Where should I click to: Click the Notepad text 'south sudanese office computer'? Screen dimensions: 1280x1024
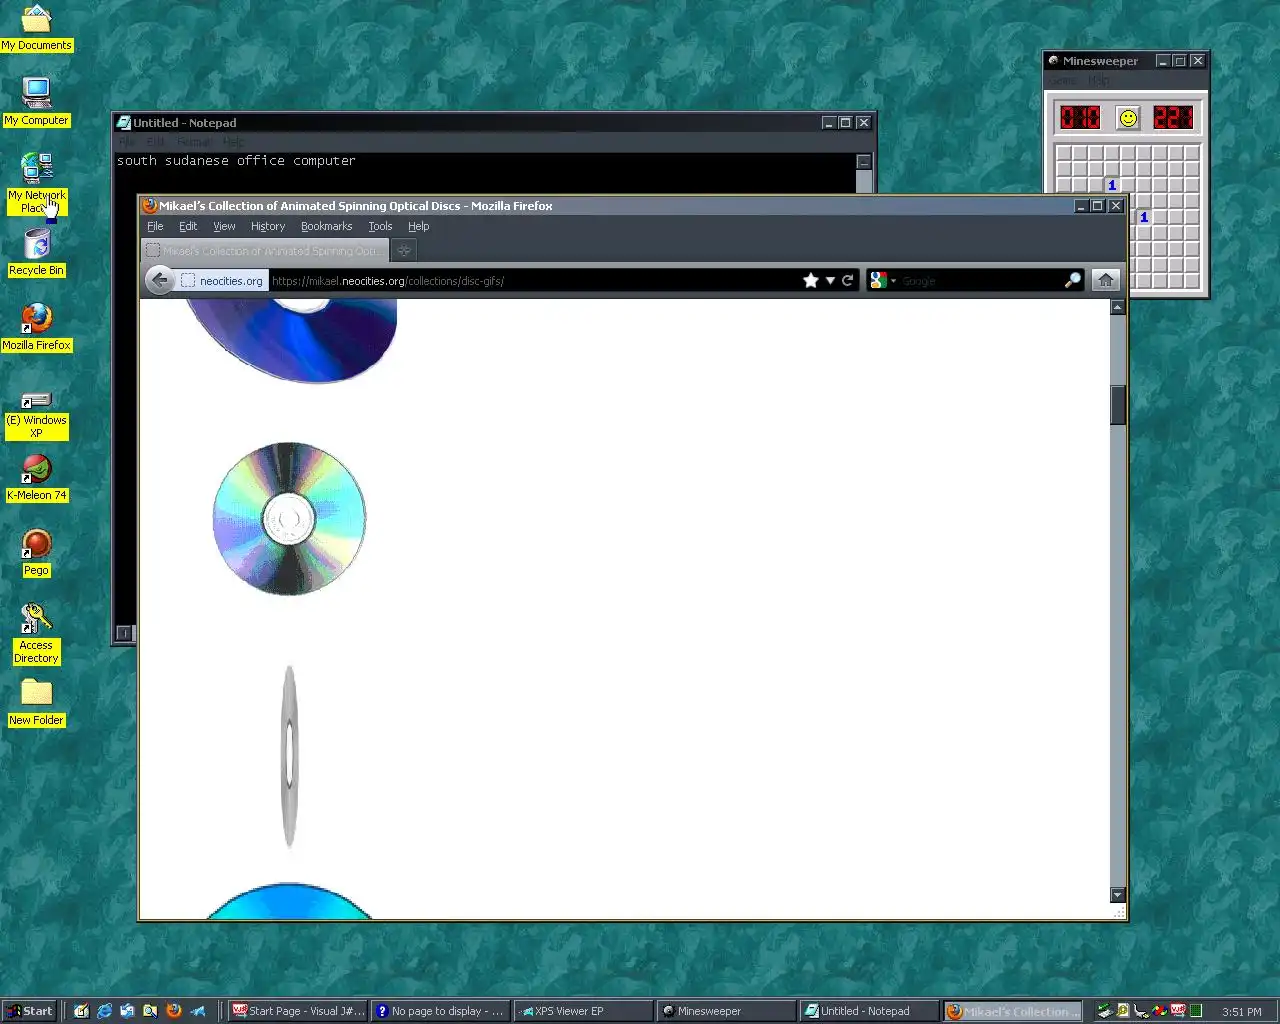click(236, 161)
